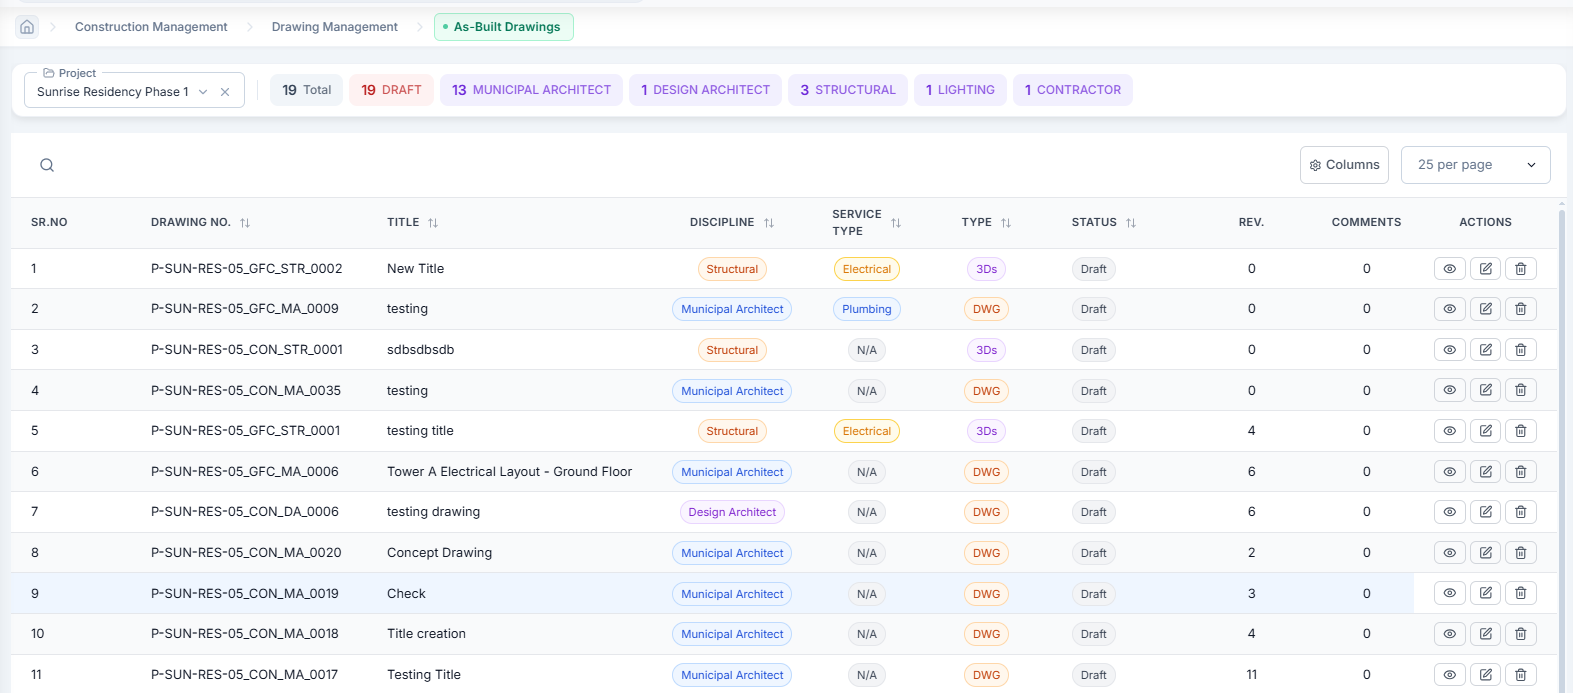The image size is (1573, 693).
Task: Delete drawing P-SUN-RES-05_GFC_STR_0002
Action: [x=1521, y=269]
